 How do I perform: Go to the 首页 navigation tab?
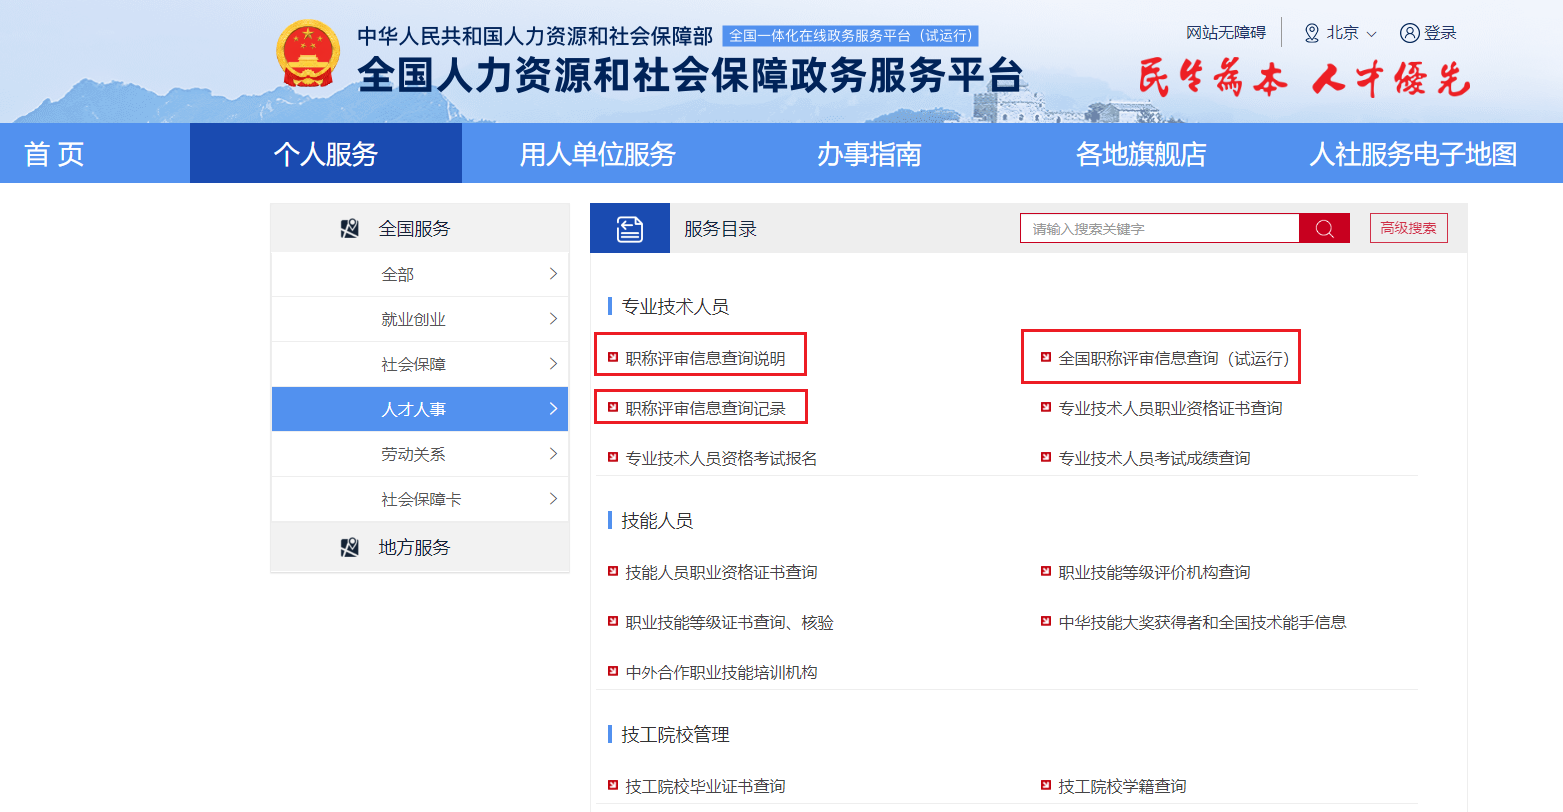pyautogui.click(x=54, y=154)
